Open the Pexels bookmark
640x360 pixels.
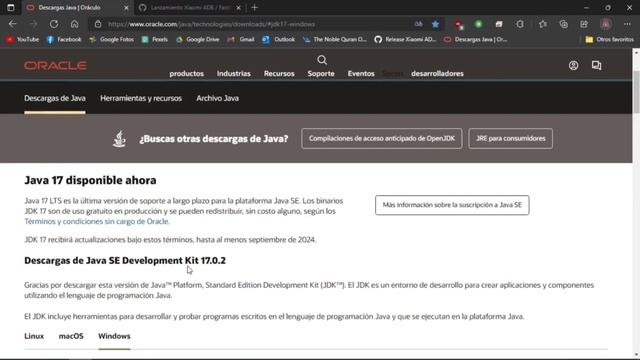click(x=155, y=40)
